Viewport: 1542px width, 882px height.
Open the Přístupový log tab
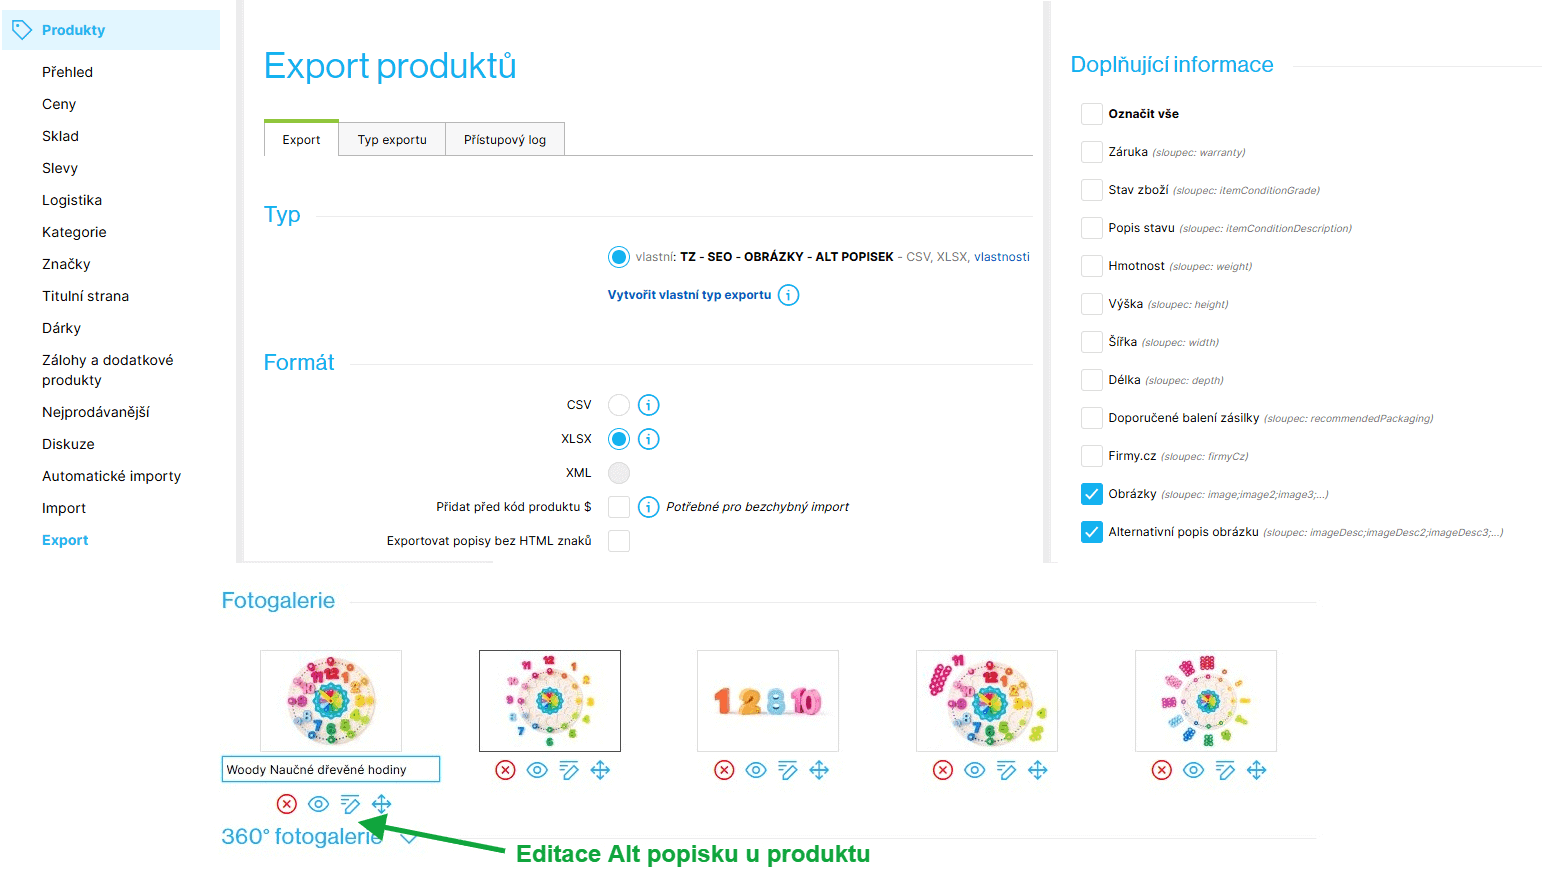pos(504,139)
